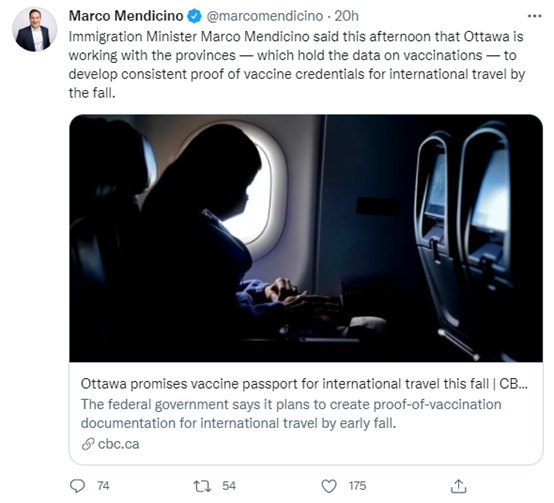
Task: Click the 20h timestamp
Action: coord(347,16)
